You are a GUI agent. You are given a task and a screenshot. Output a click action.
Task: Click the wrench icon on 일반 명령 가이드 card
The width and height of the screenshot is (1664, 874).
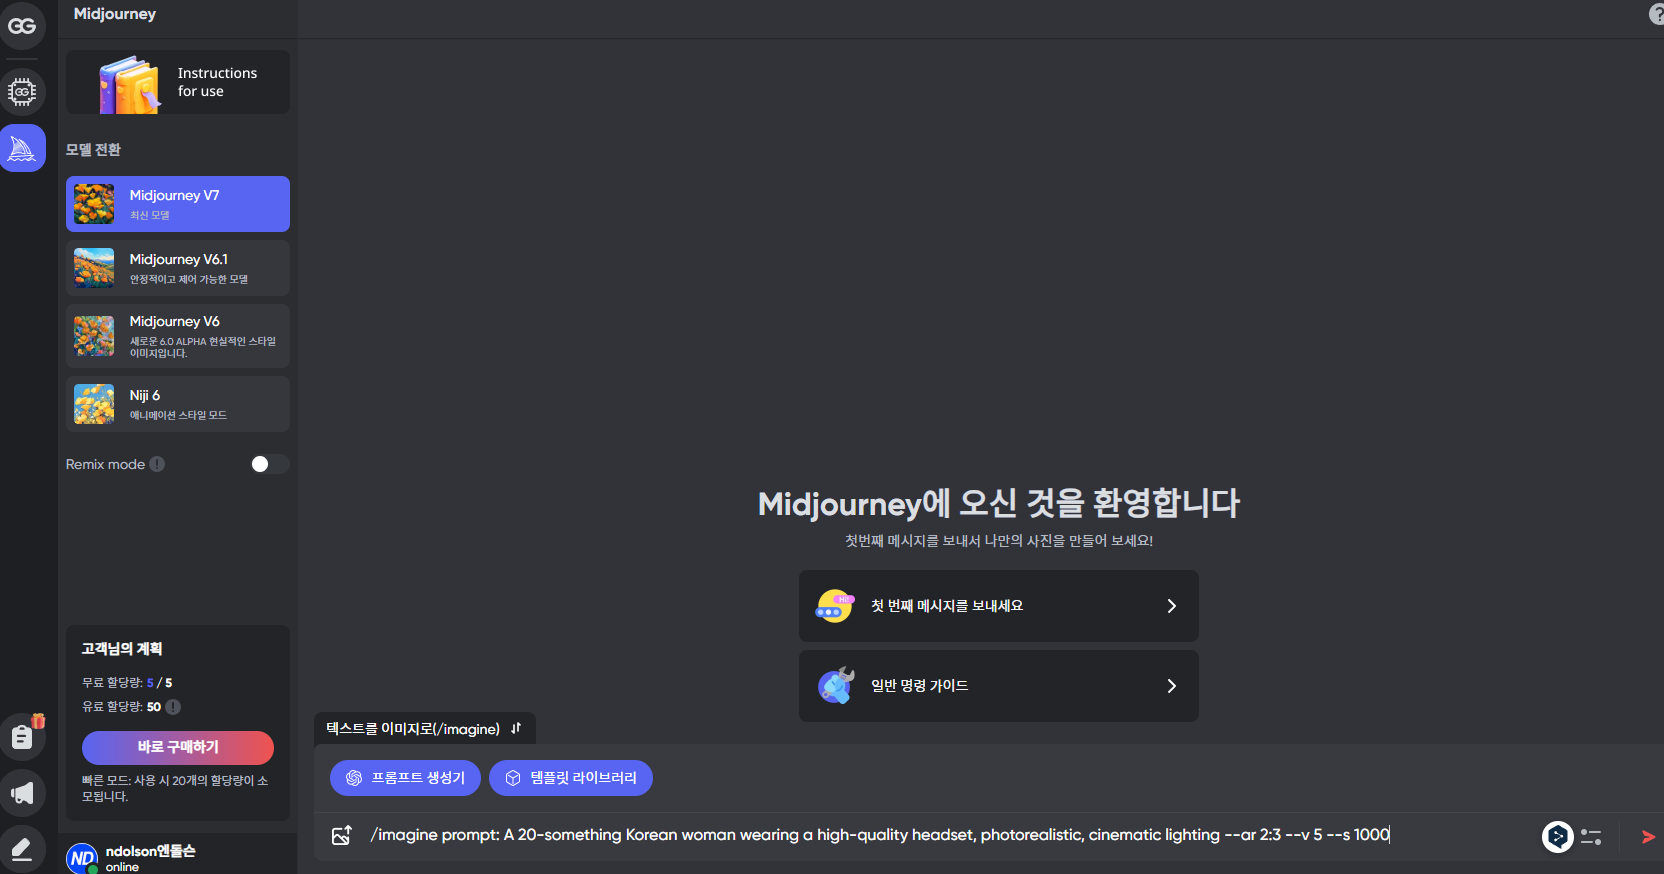pos(836,685)
